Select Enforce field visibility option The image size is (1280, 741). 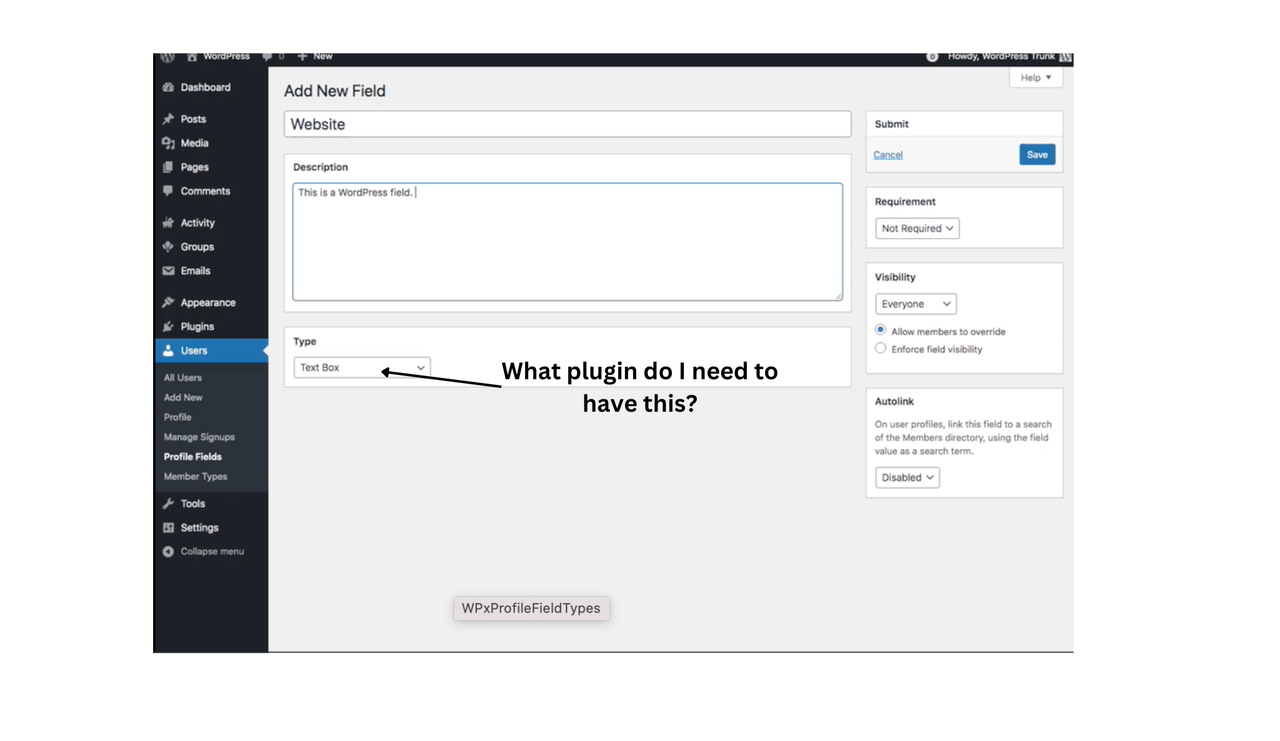[x=880, y=348]
